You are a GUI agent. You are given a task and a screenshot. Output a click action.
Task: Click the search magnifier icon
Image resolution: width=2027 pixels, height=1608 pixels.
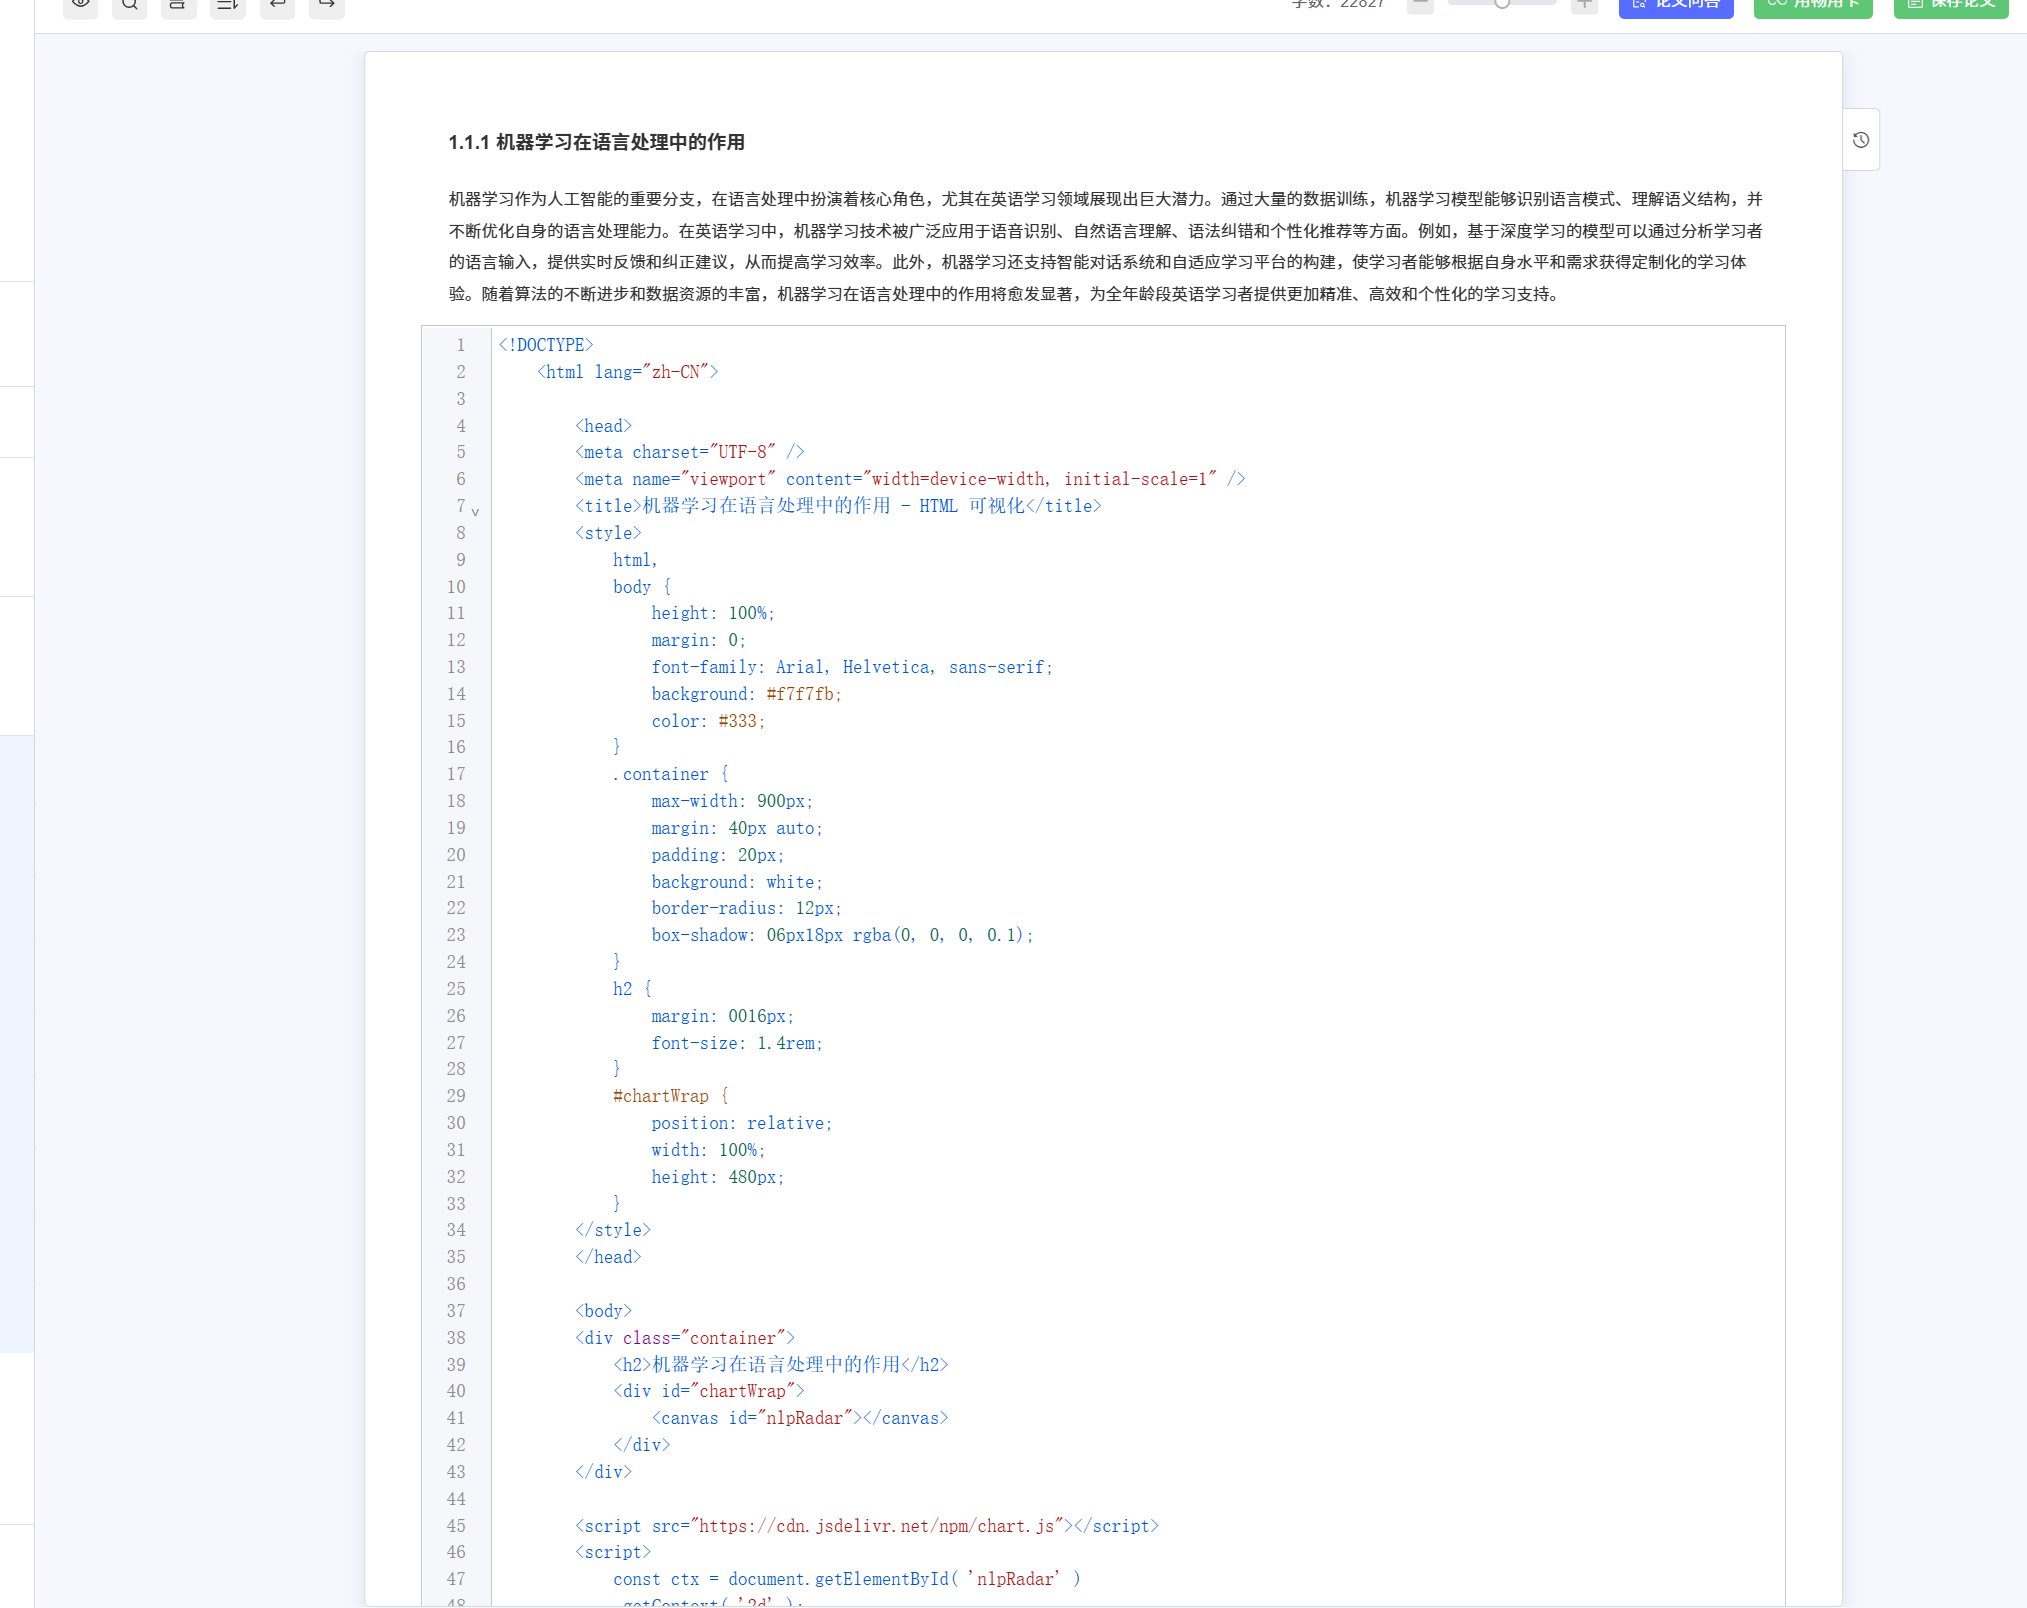(129, 6)
